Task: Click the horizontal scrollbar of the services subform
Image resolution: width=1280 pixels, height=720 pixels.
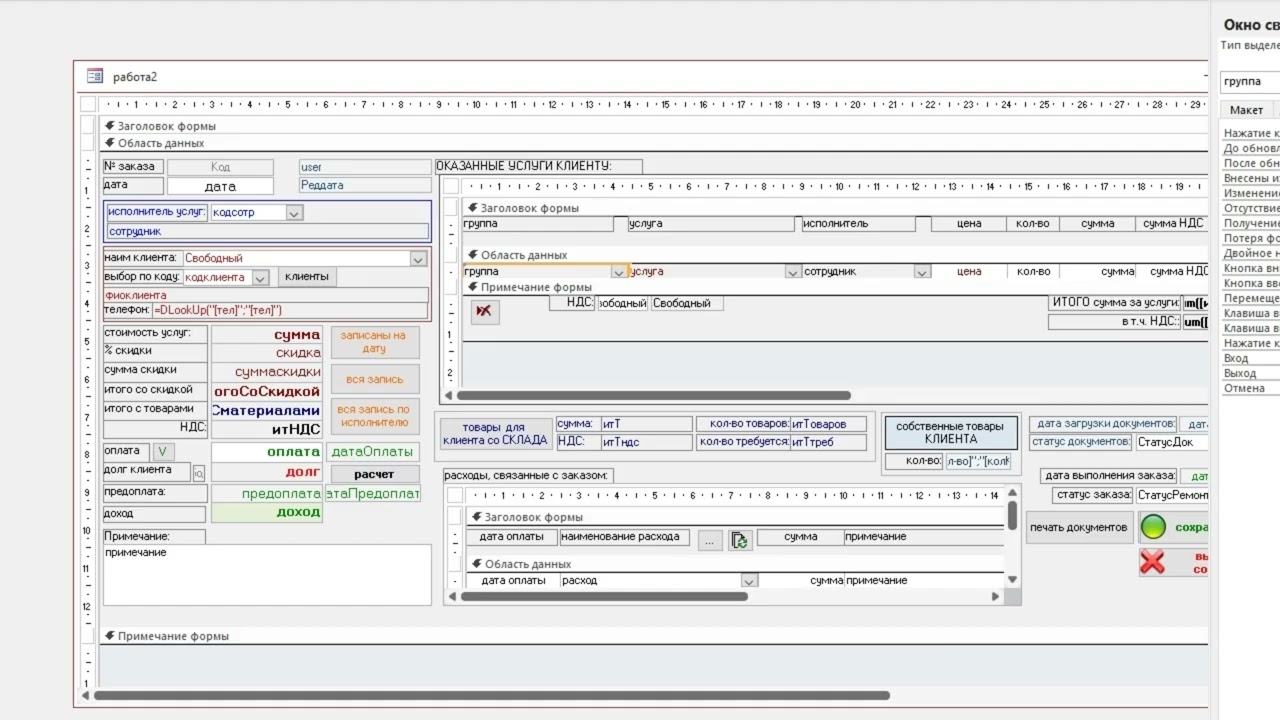Action: [654, 396]
